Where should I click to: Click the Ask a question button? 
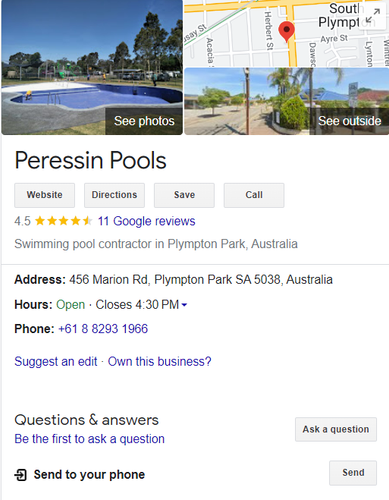point(336,429)
